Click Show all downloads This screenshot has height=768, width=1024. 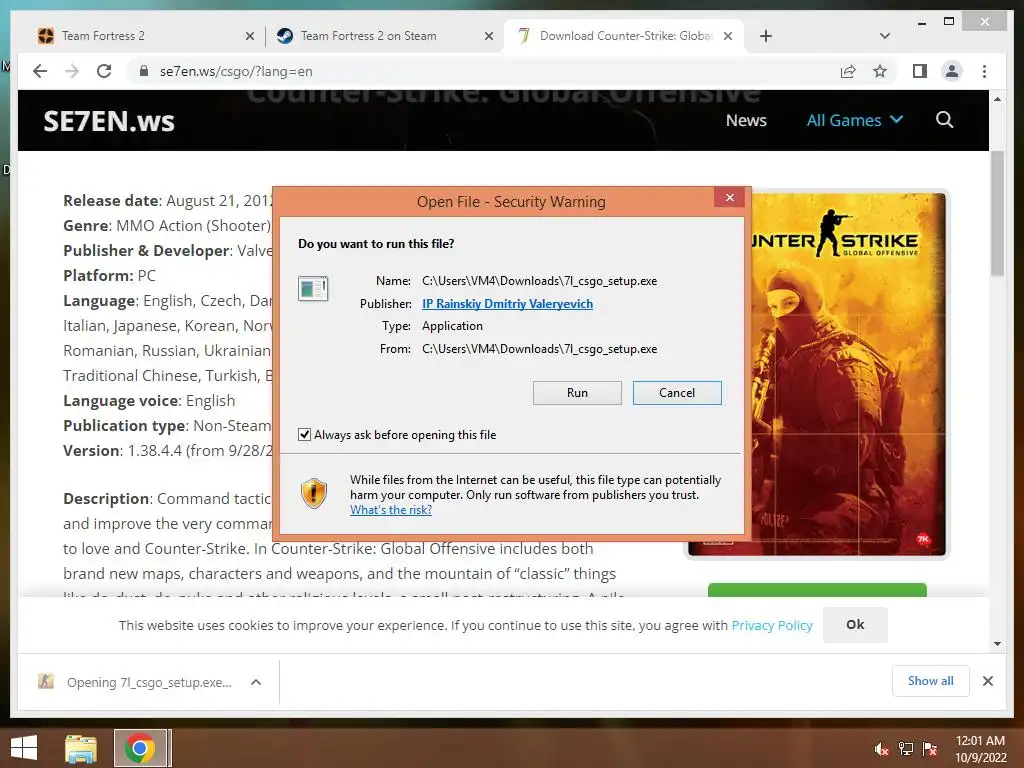tap(930, 680)
